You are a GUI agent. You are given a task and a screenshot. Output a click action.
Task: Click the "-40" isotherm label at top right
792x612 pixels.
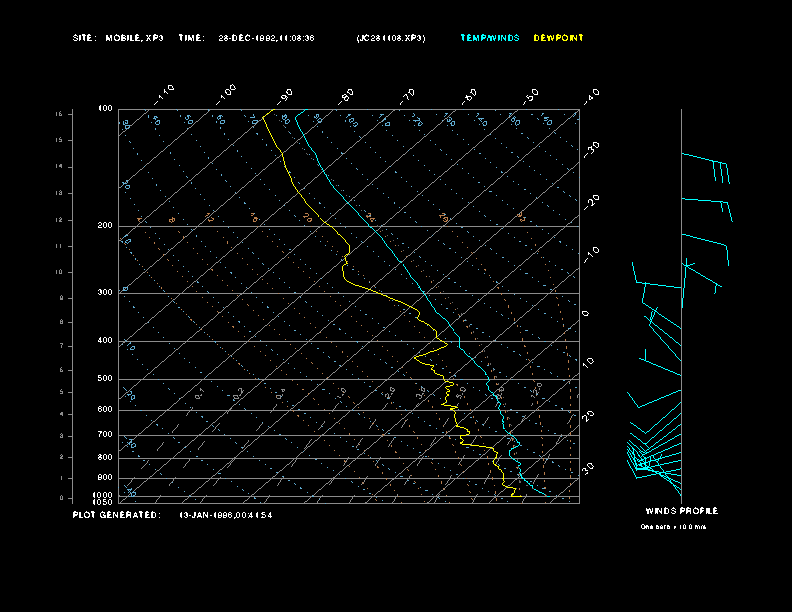[592, 96]
